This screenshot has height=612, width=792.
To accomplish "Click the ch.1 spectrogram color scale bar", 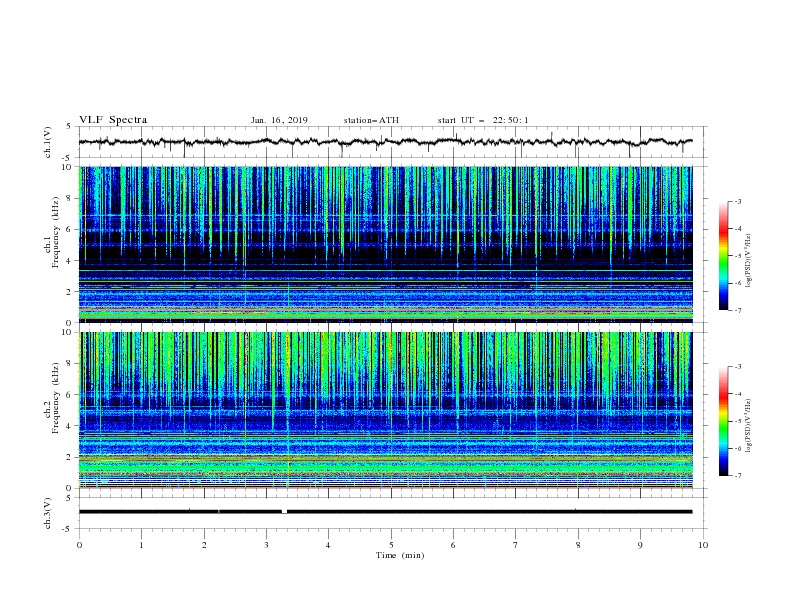I will point(723,256).
